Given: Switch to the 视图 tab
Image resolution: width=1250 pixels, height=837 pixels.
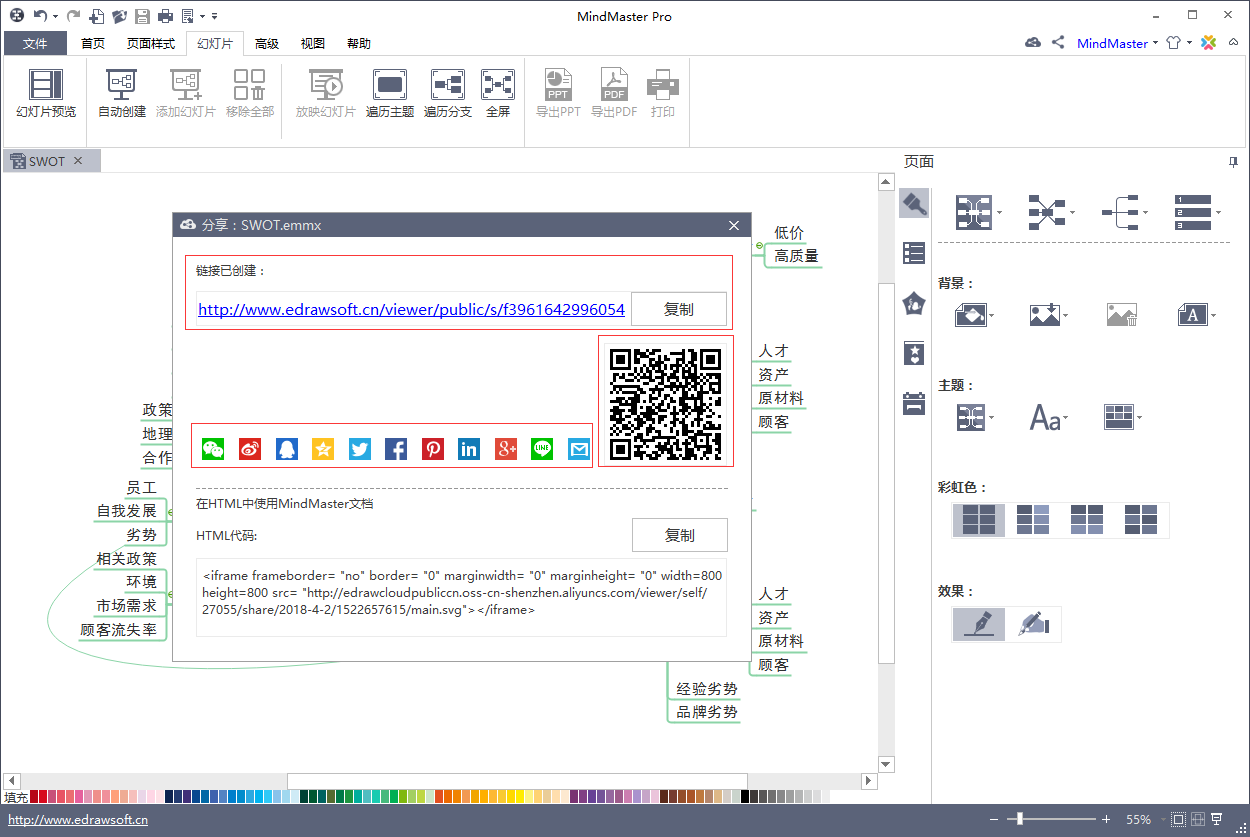Looking at the screenshot, I should [313, 43].
